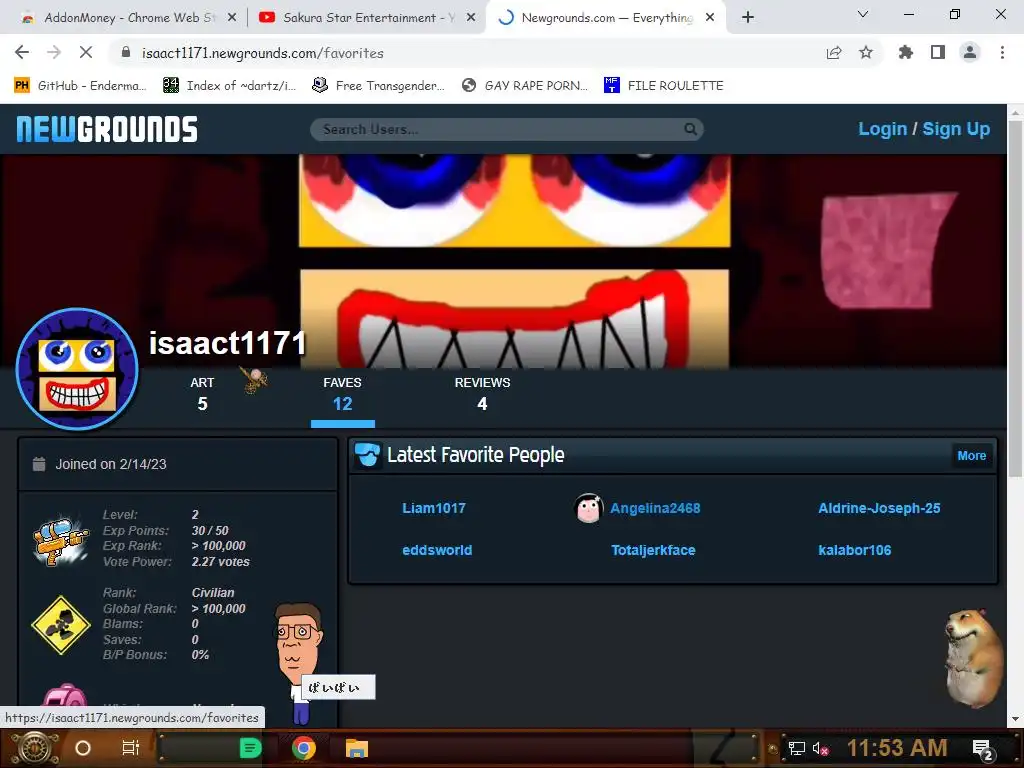
Task: Click the 11:53 AM taskbar clock
Action: click(x=897, y=748)
